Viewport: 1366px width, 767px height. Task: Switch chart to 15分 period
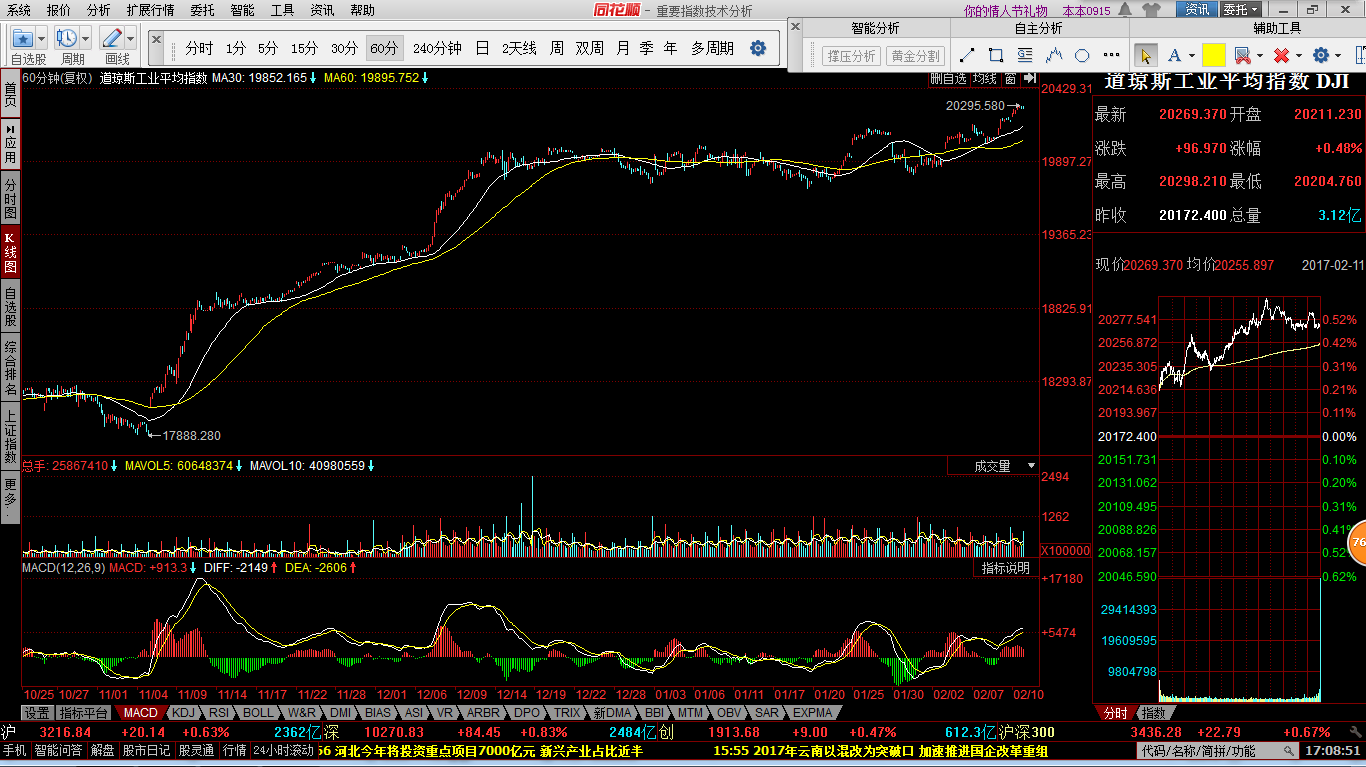(x=304, y=48)
